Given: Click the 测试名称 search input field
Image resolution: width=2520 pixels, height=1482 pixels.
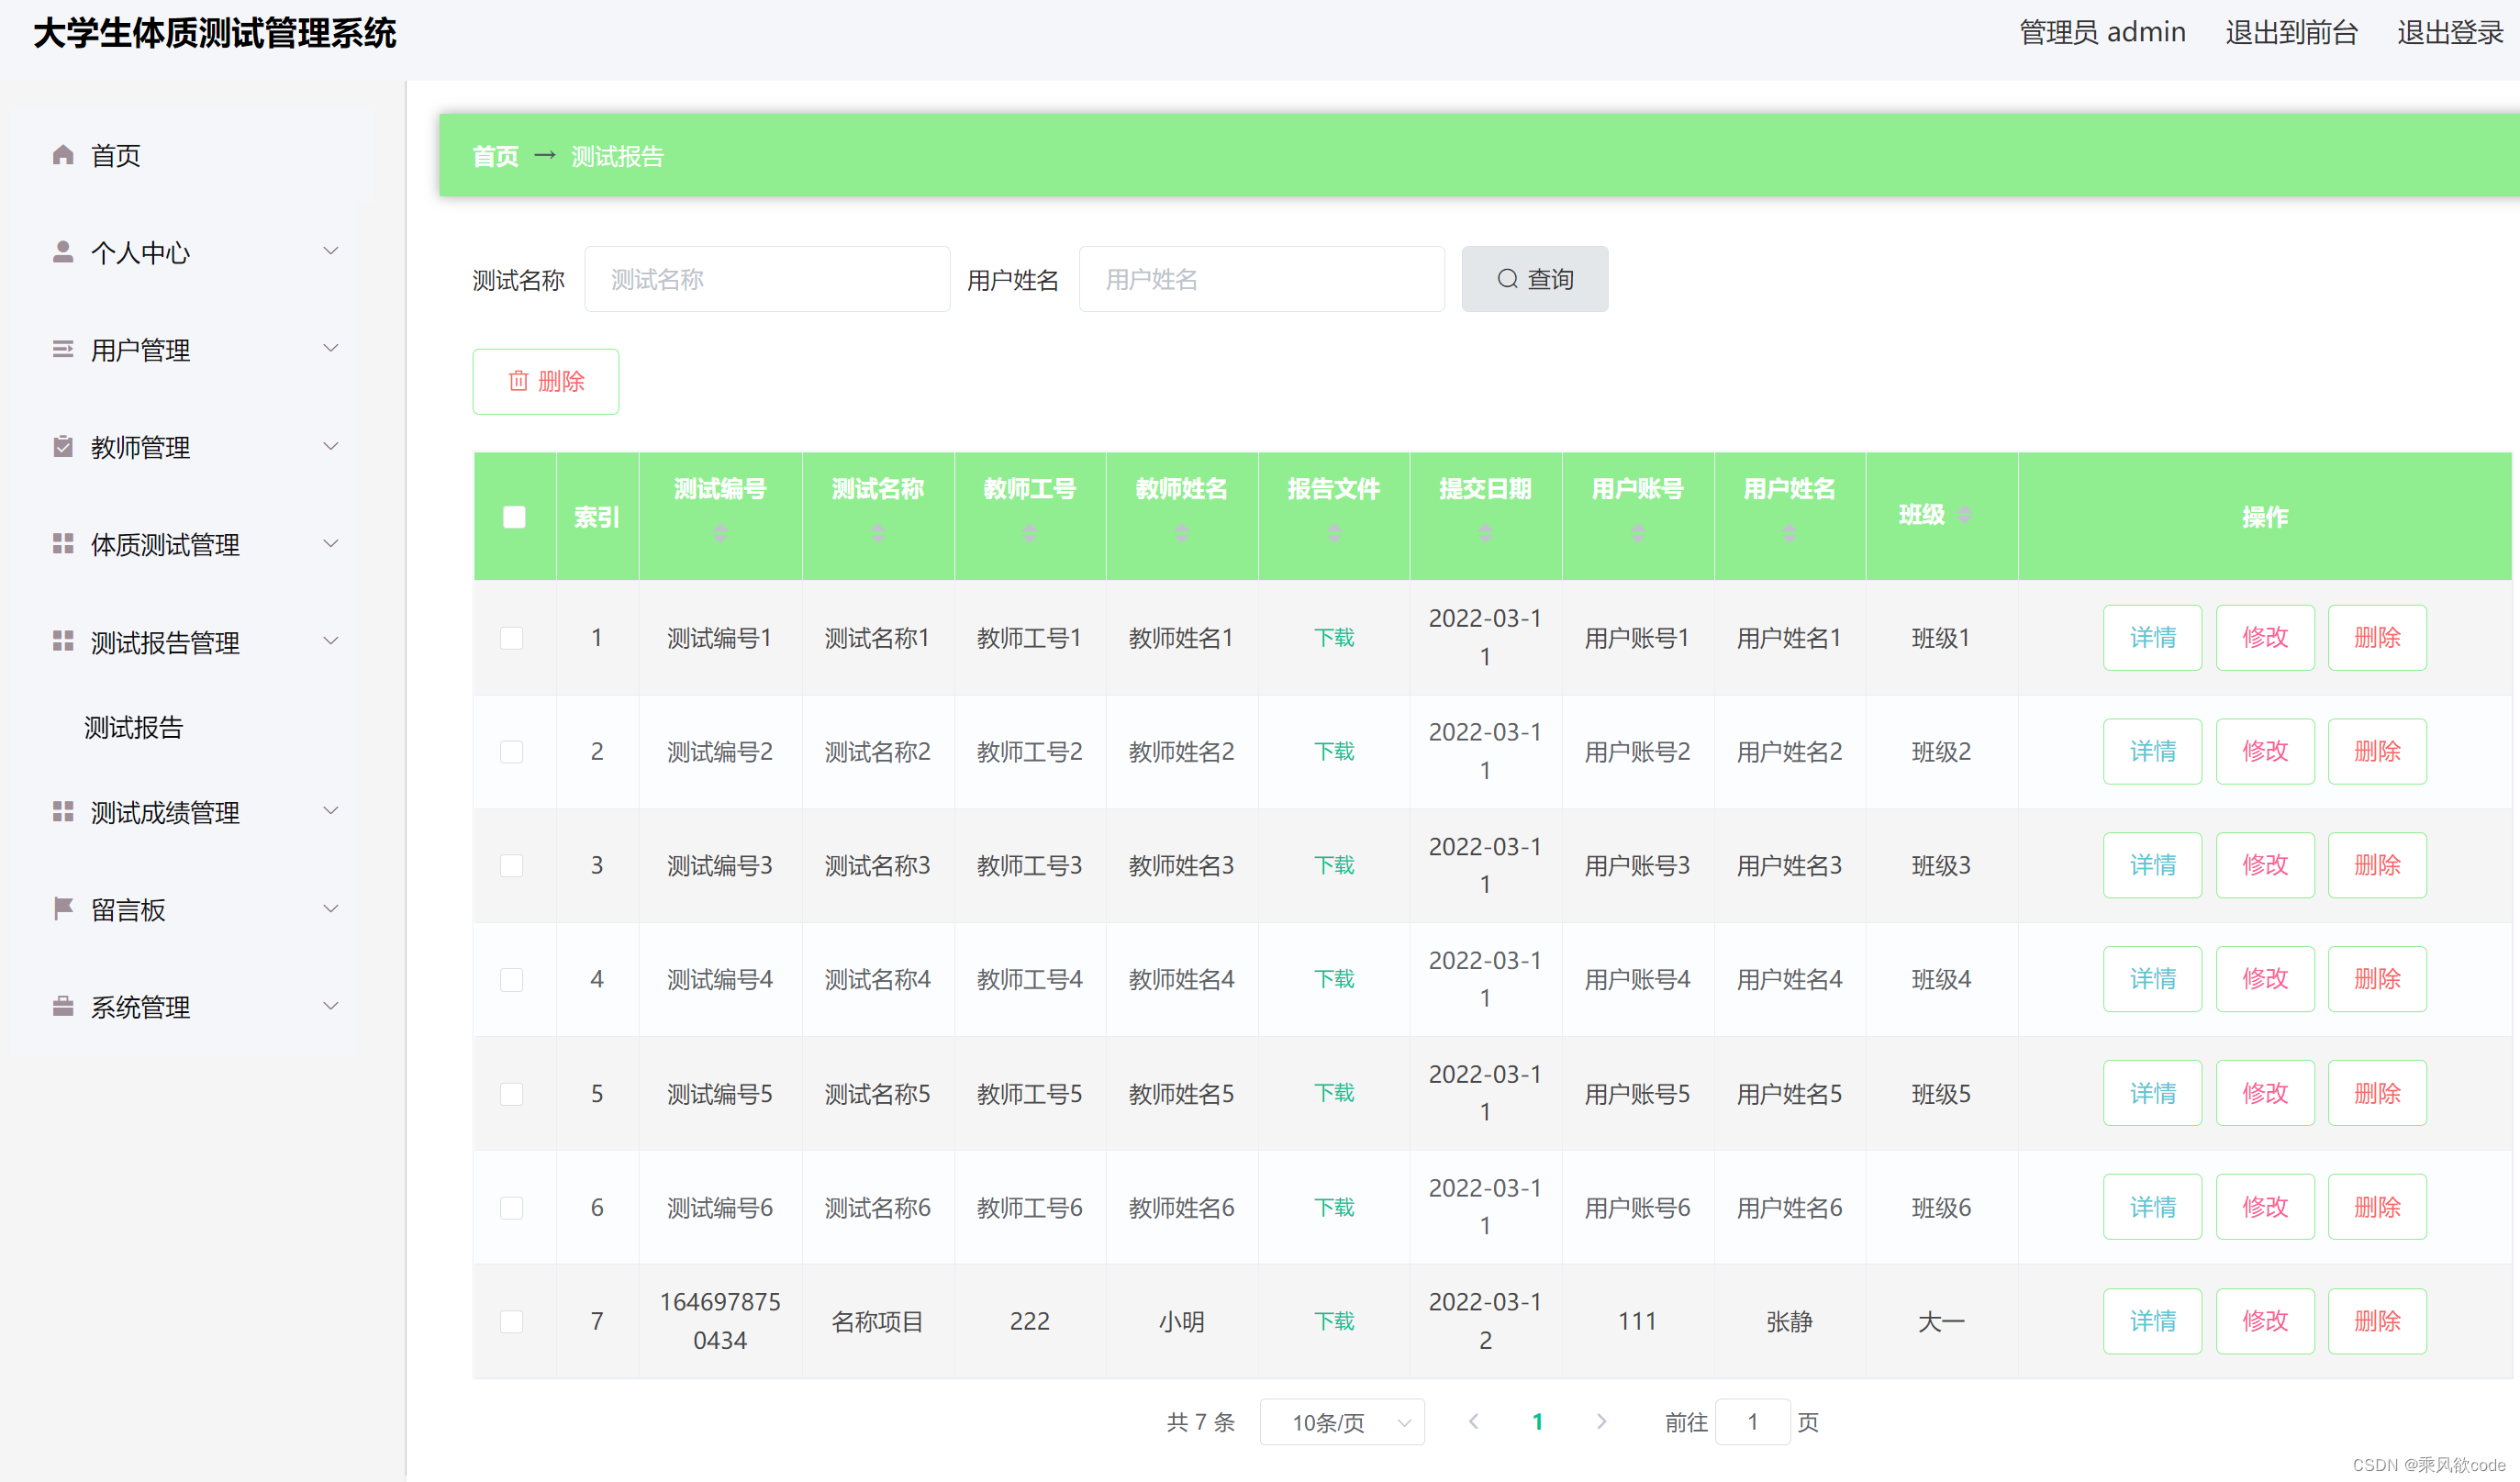Looking at the screenshot, I should (x=767, y=279).
